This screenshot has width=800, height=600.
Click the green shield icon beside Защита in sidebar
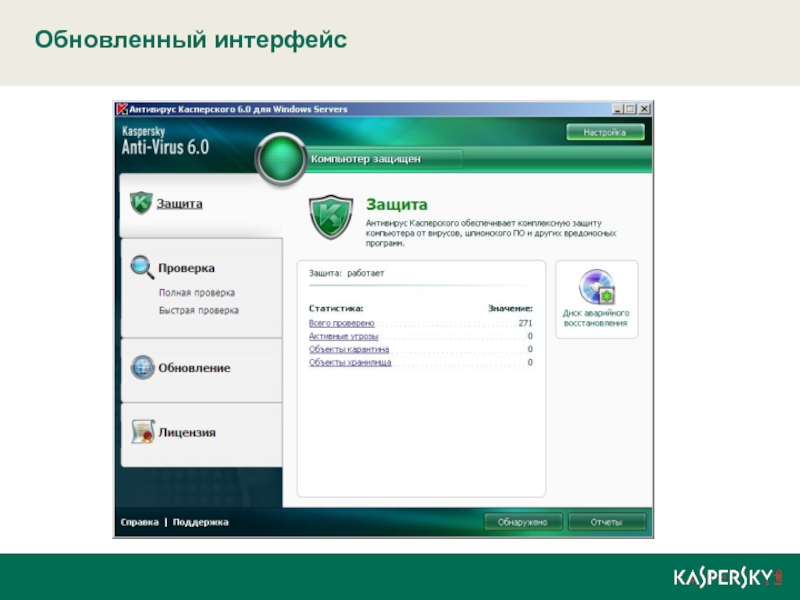pyautogui.click(x=141, y=203)
